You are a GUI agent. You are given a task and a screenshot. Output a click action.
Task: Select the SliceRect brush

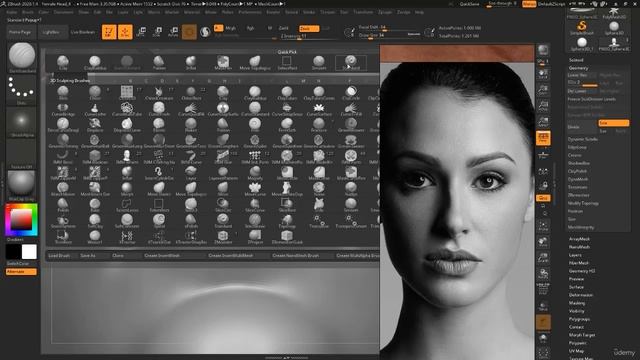pos(287,204)
